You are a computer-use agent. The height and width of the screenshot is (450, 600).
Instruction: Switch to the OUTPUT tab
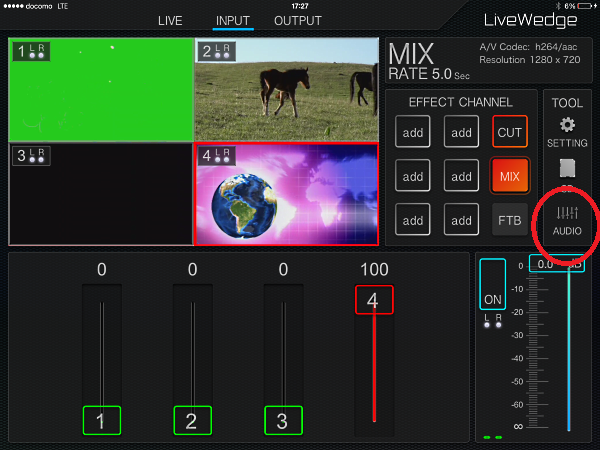tap(297, 20)
